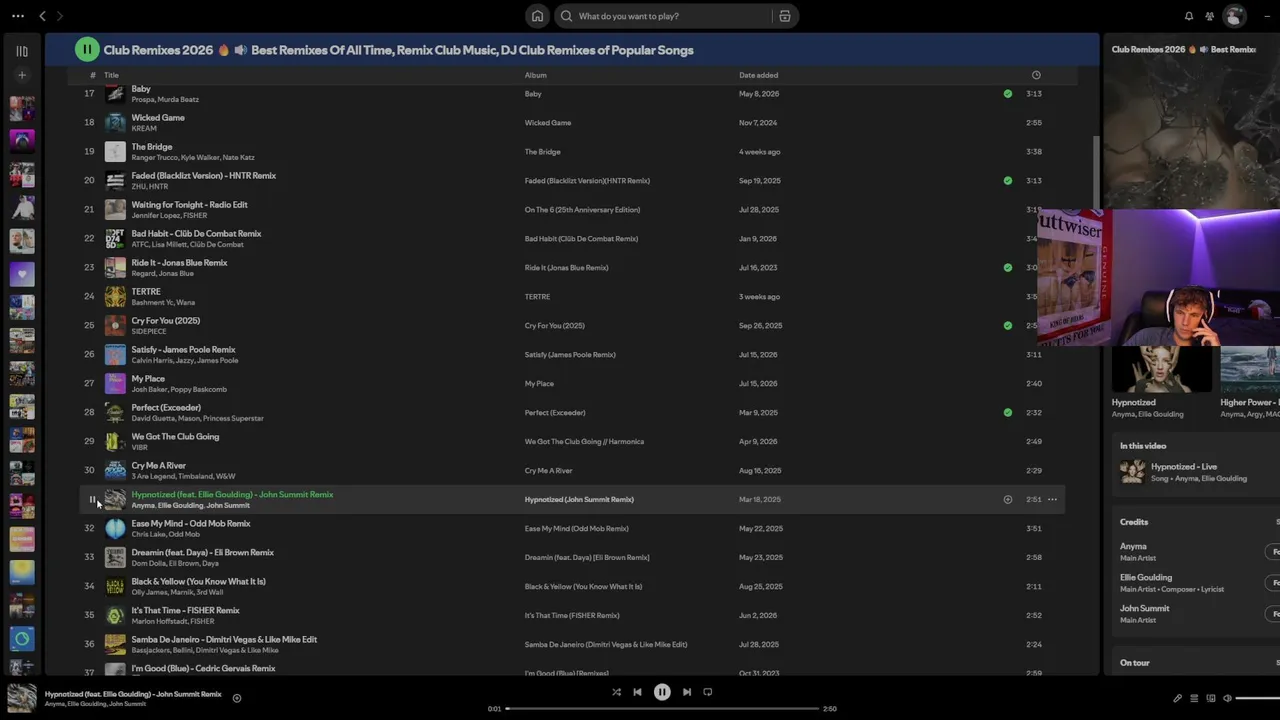Select Waiting for Tonight - Radio Edit
This screenshot has height=720, width=1280.
click(189, 205)
